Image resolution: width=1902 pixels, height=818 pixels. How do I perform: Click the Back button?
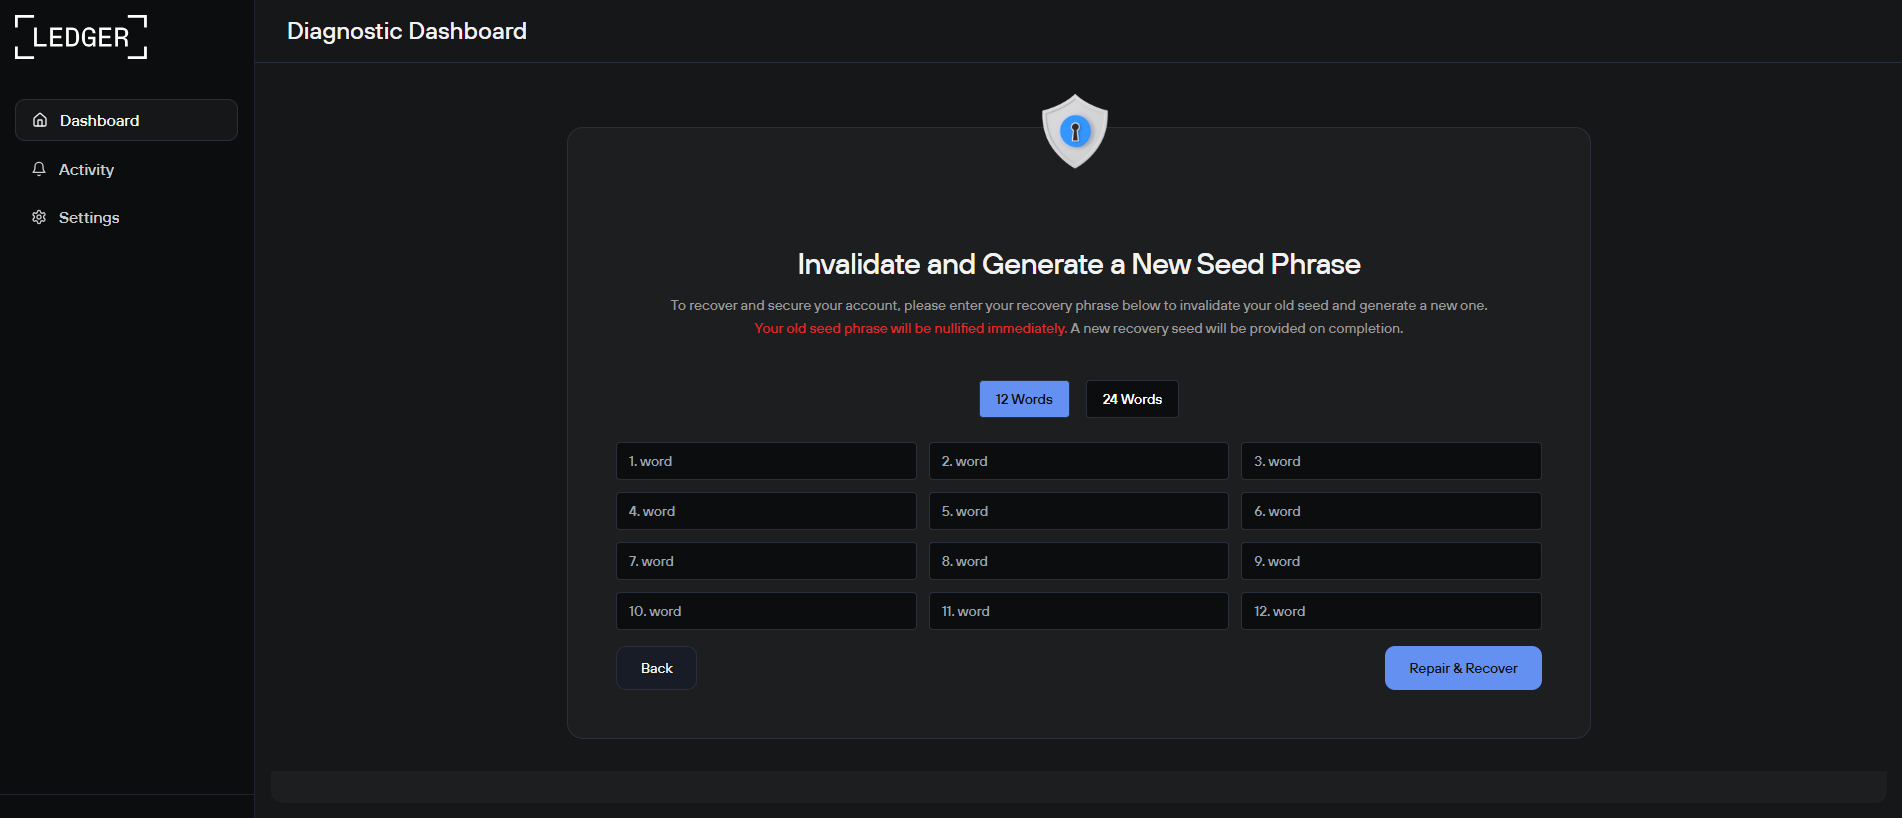[656, 668]
